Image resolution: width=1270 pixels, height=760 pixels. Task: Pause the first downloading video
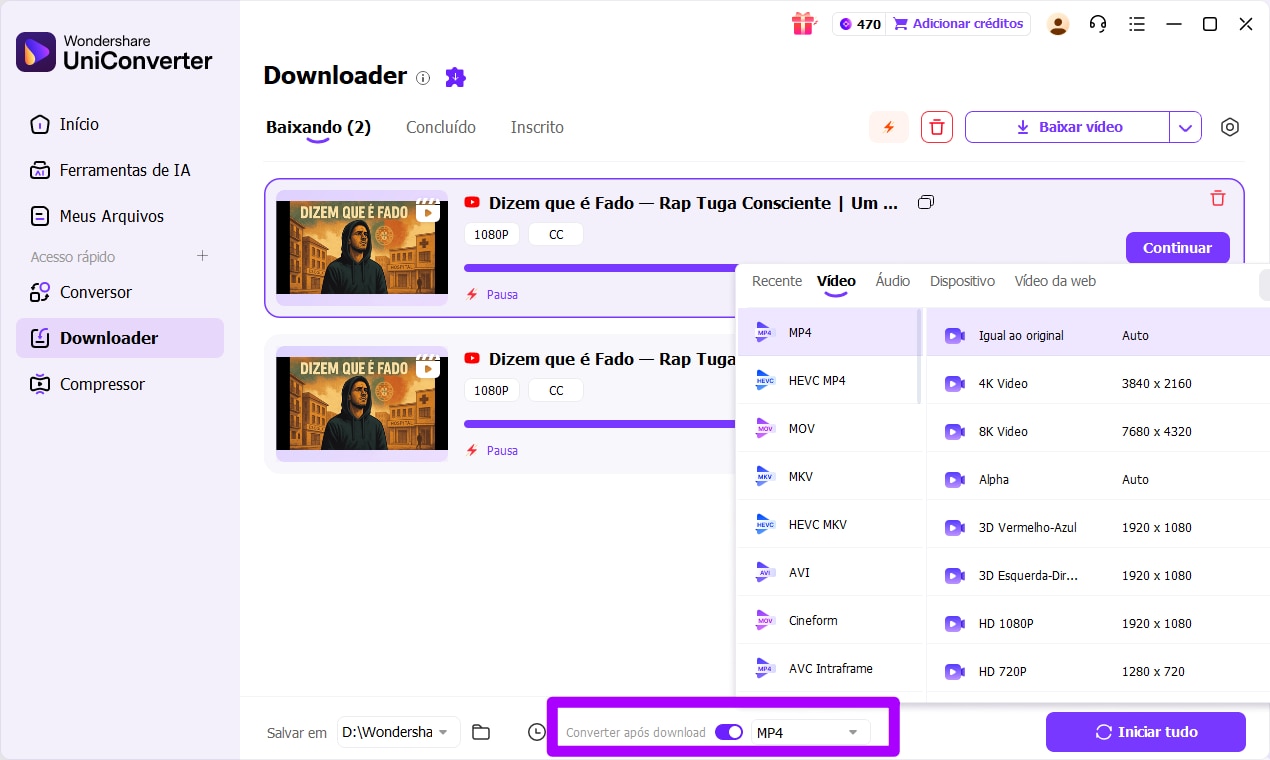click(501, 294)
